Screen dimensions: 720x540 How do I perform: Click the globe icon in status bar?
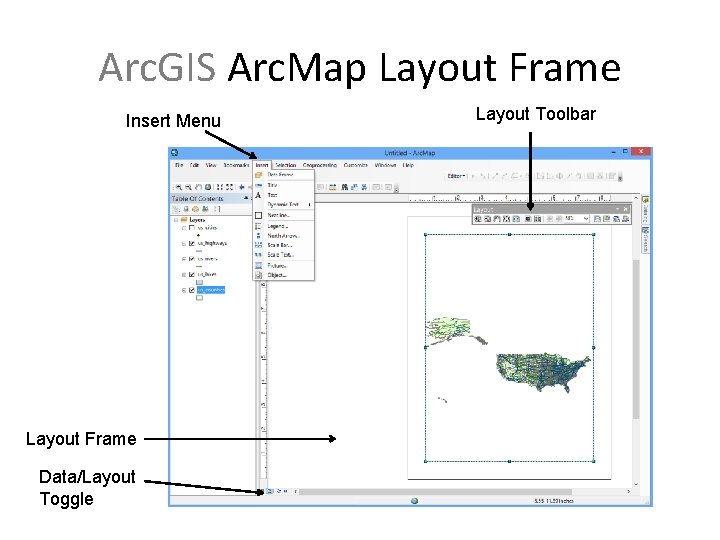click(x=414, y=501)
